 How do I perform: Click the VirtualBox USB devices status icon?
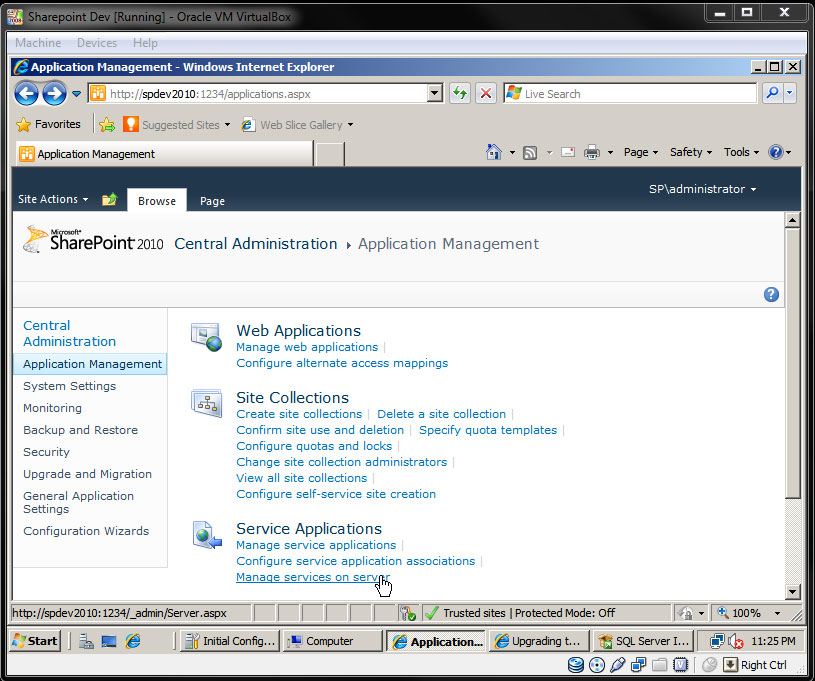pos(617,665)
